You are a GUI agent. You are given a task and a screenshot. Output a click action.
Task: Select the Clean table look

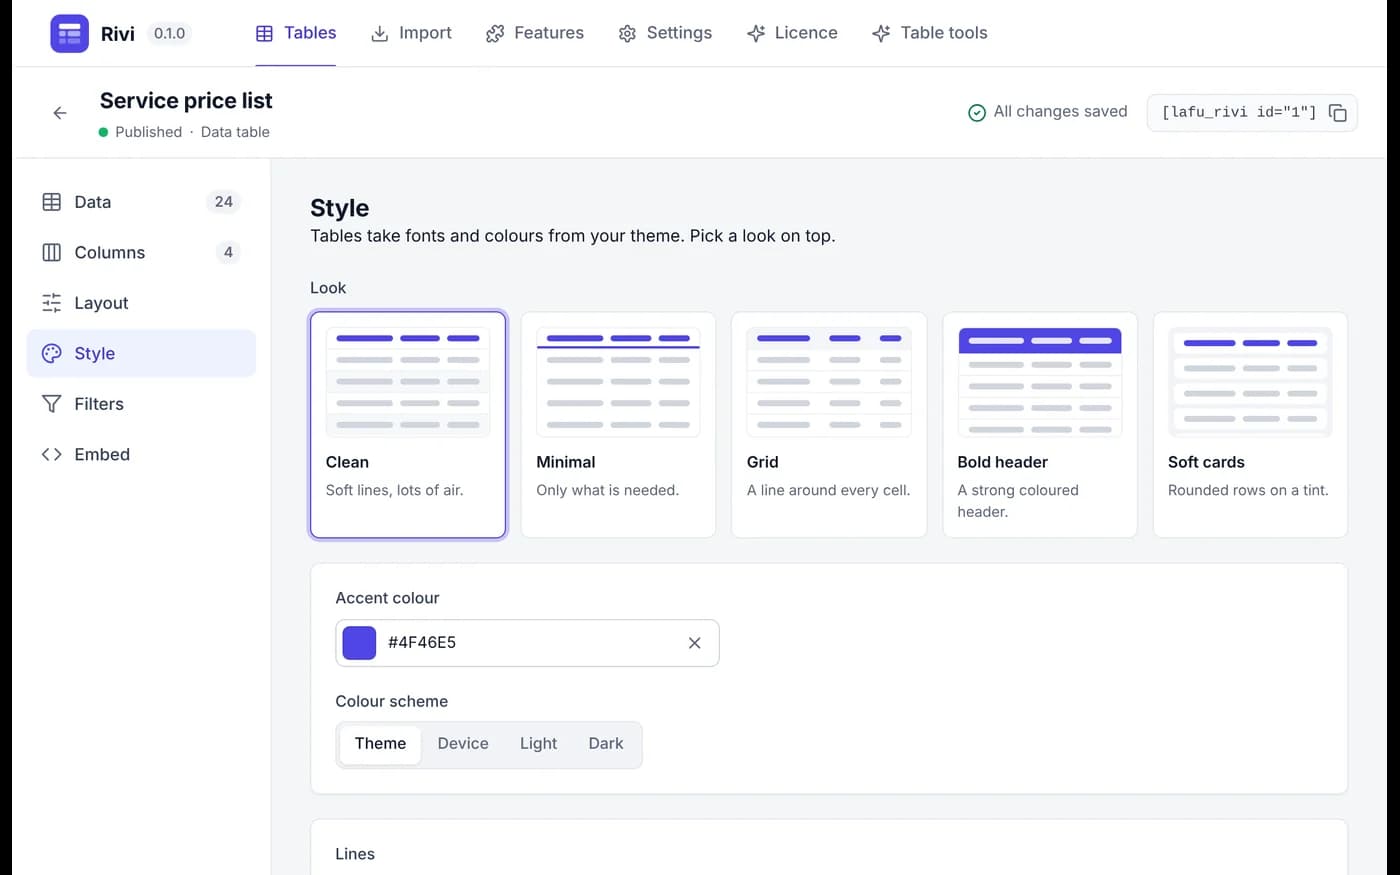pos(408,425)
